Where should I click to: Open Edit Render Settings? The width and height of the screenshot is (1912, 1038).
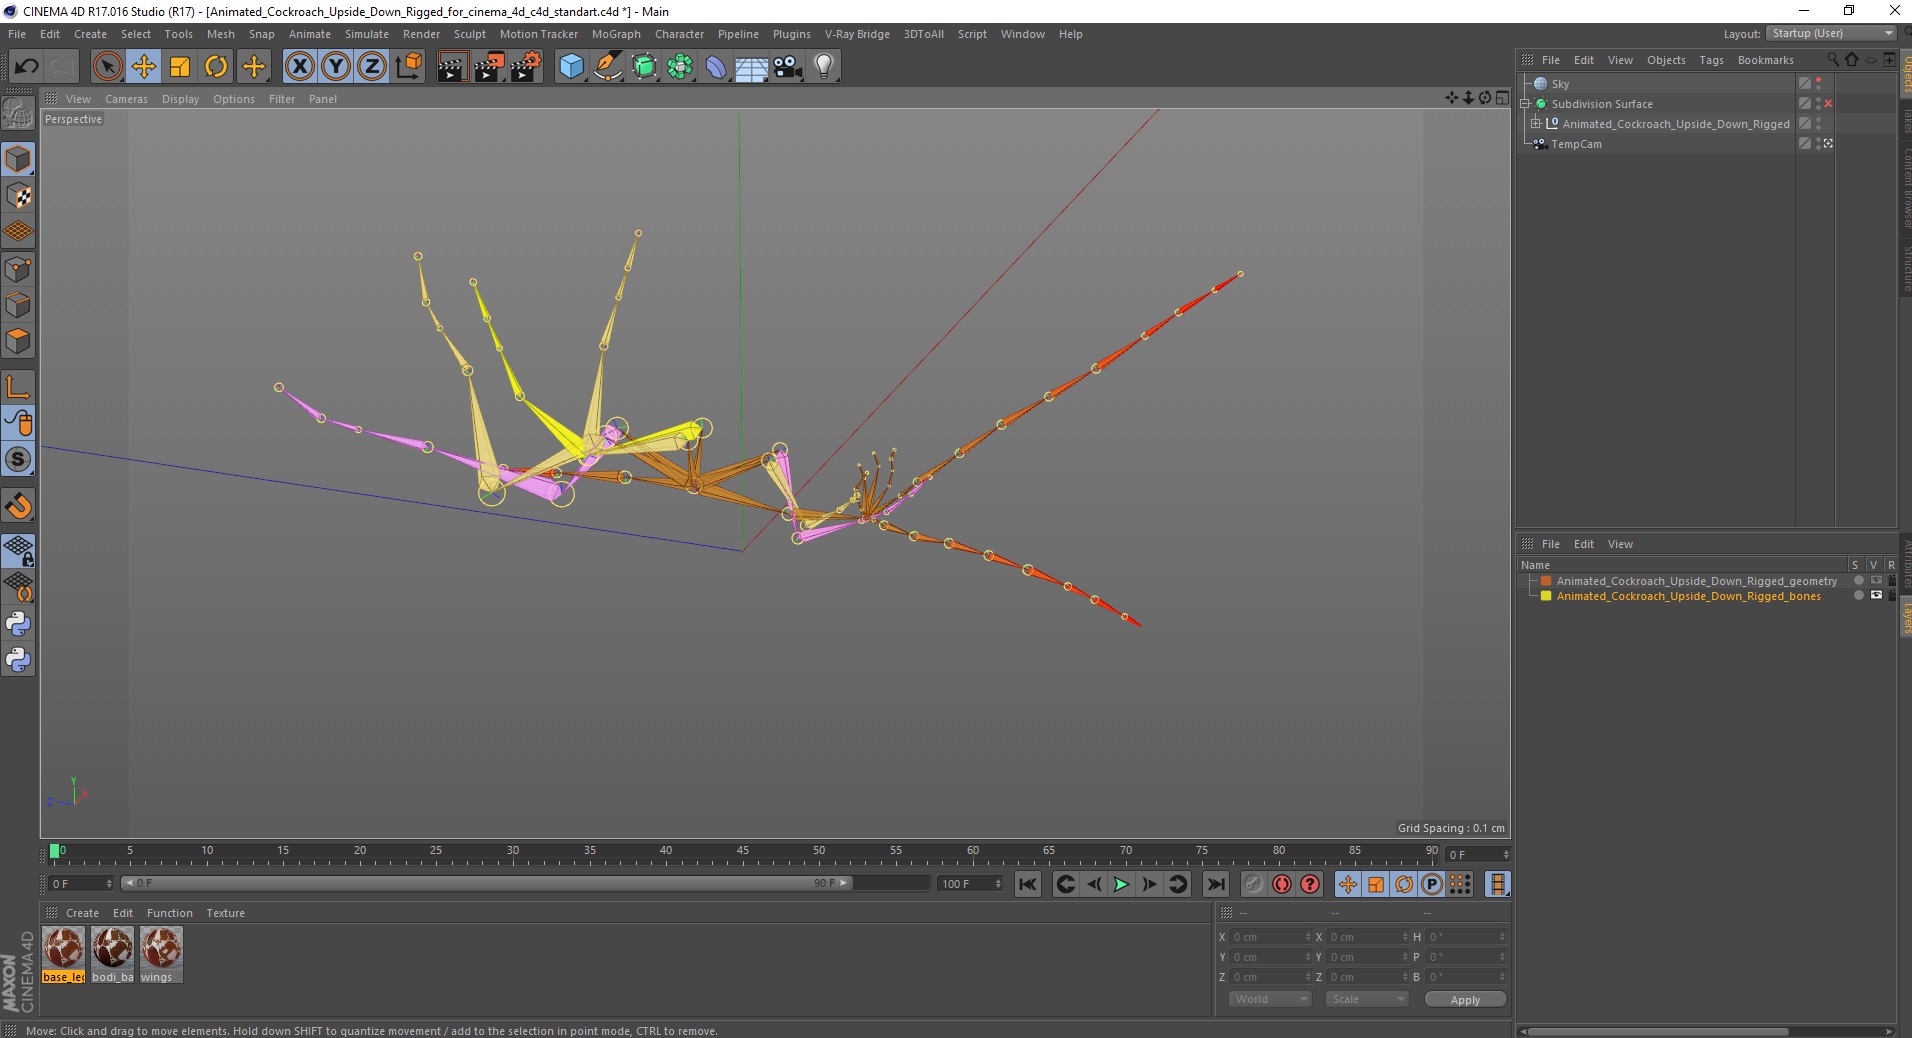[x=526, y=67]
